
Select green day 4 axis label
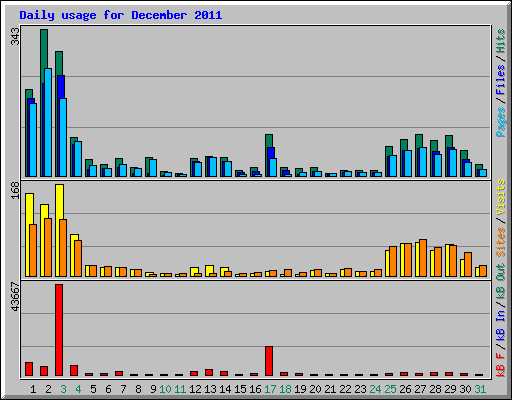coord(78,389)
